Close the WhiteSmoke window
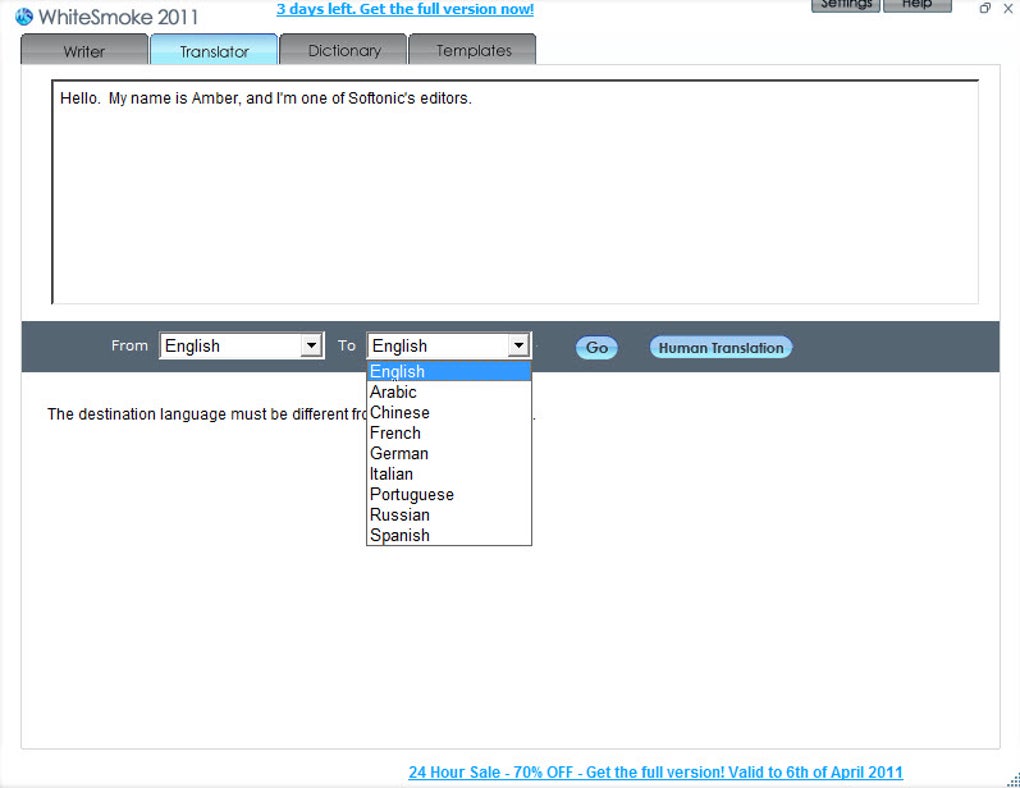Screen dimensions: 1020x788 (x=1008, y=8)
